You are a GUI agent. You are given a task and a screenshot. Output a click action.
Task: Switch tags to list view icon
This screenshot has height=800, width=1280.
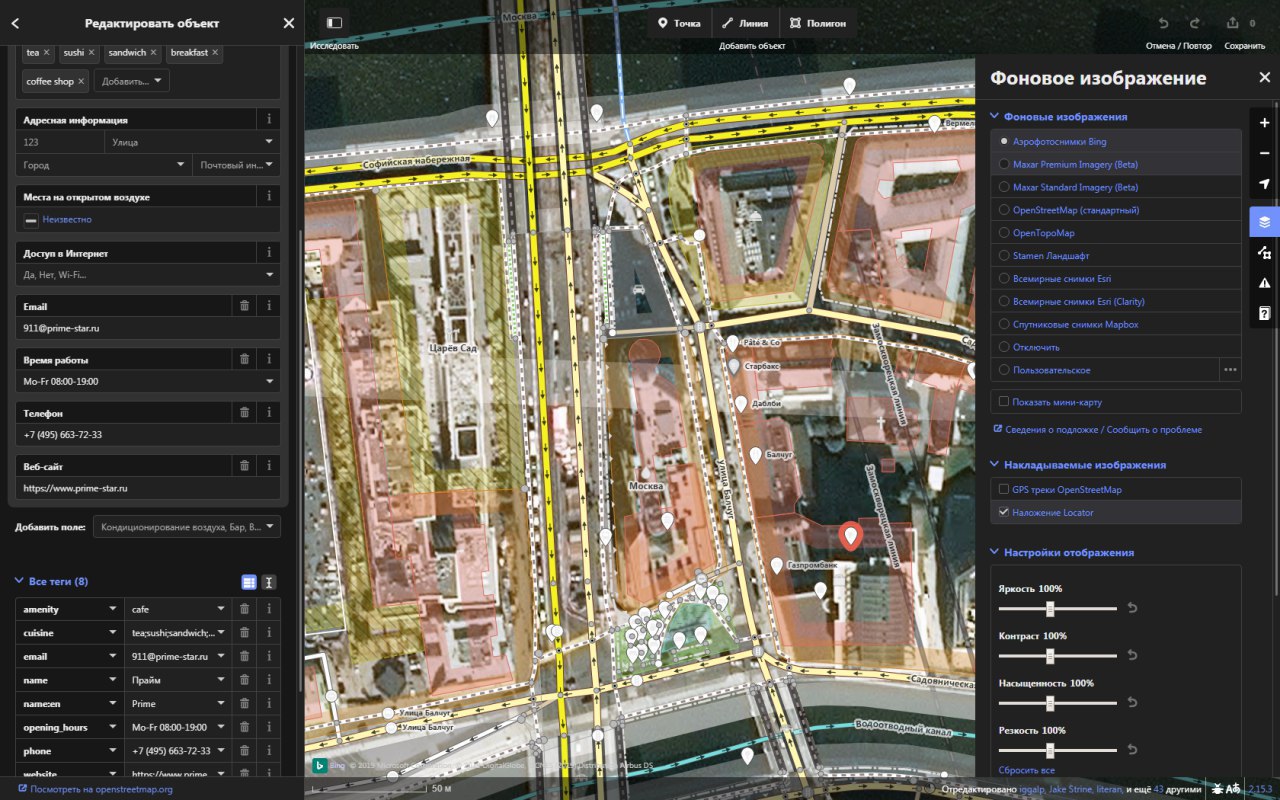click(249, 582)
